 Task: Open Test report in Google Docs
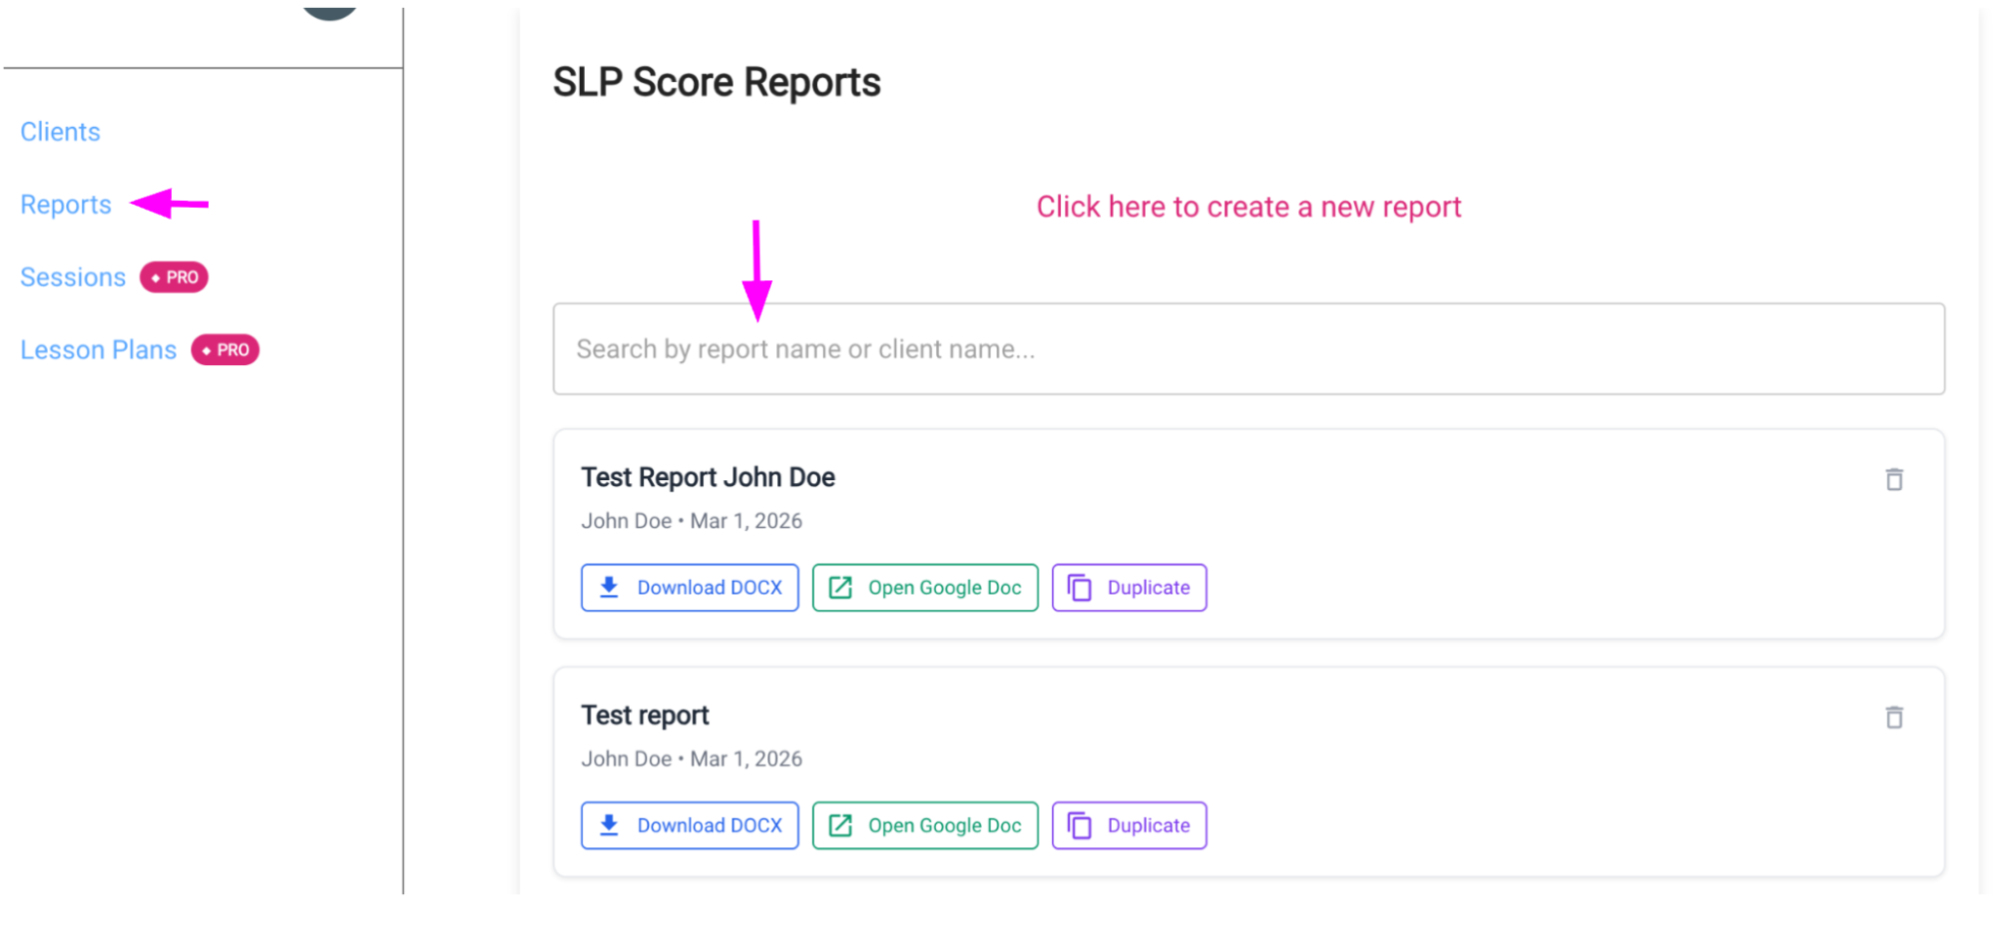tap(925, 825)
